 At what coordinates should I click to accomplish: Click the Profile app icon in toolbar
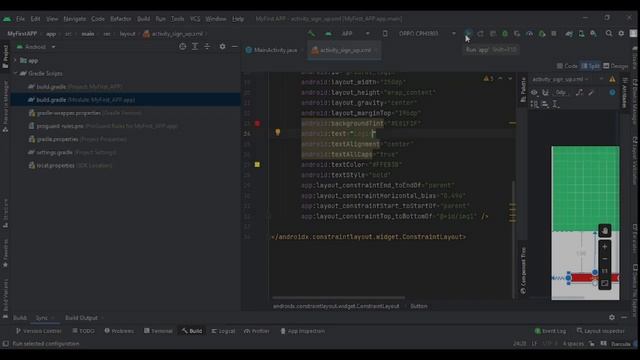tap(529, 33)
